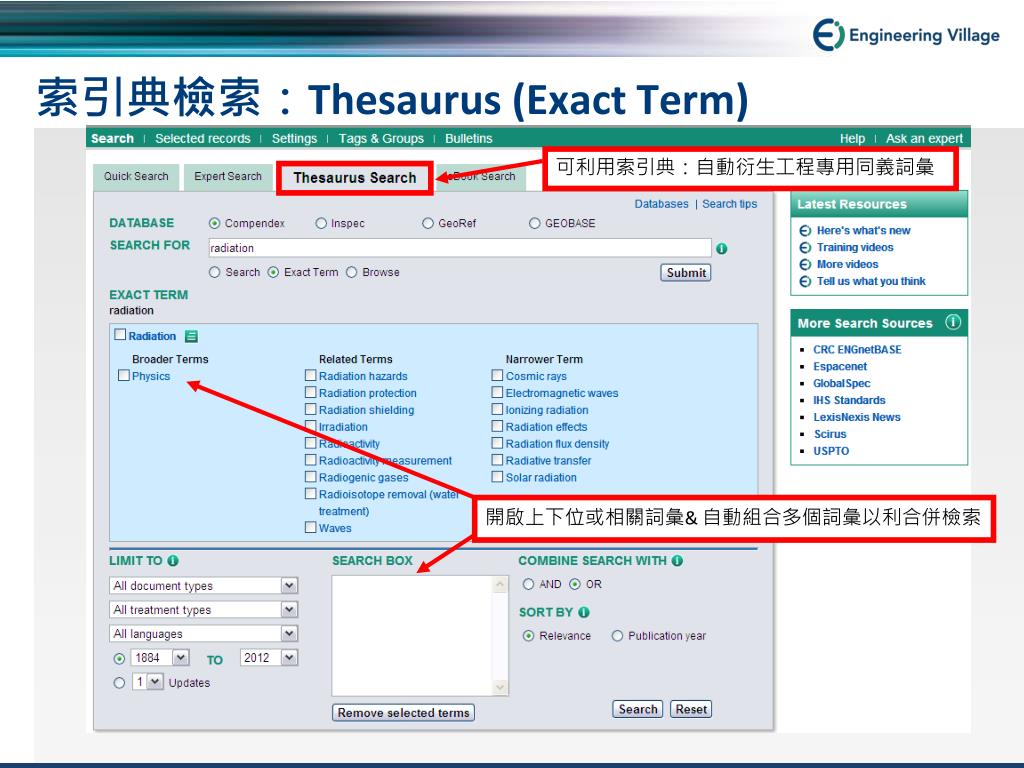
Task: Switch to the Thesaurus Search tab
Action: [x=355, y=178]
